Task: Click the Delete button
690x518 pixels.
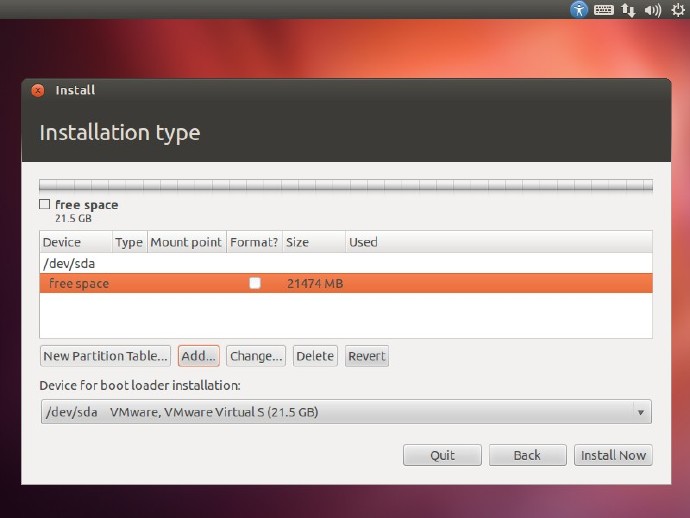Action: 315,356
